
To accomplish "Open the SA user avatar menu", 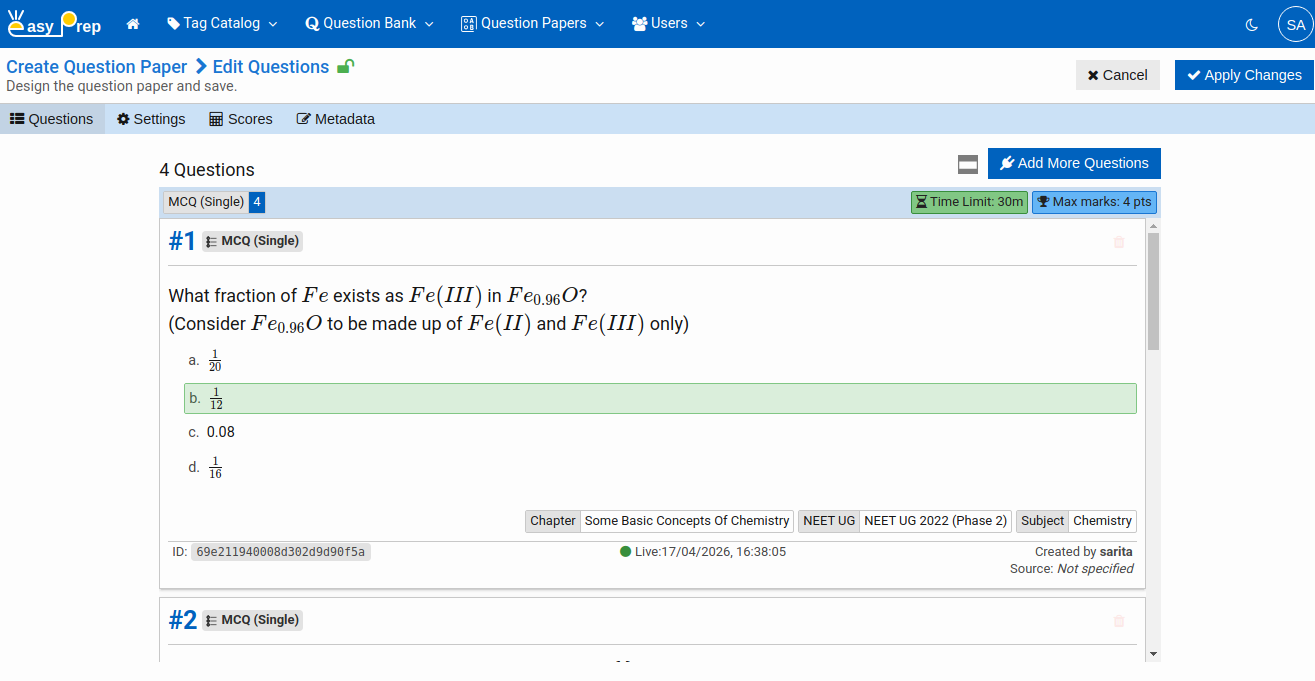I will click(x=1294, y=24).
